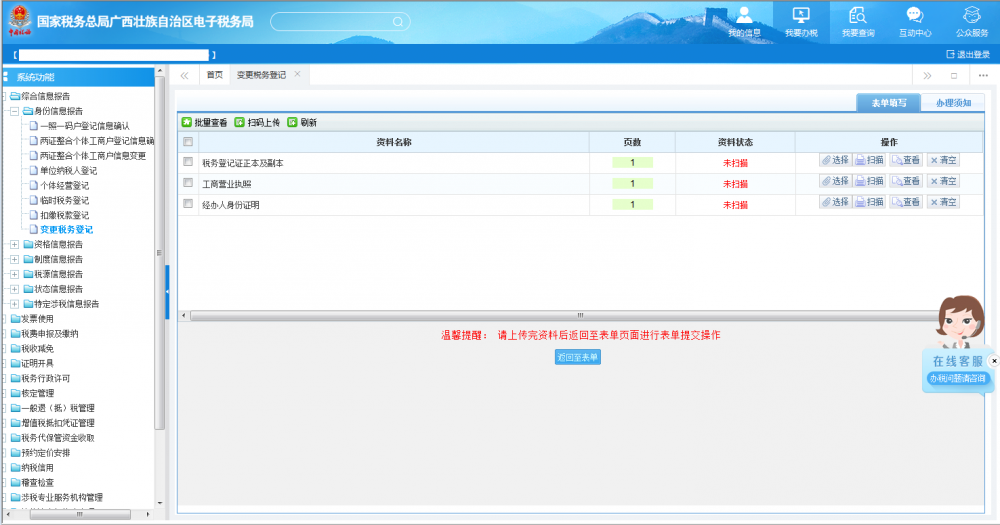
Task: Click the search magnifier icon
Action: pos(397,21)
